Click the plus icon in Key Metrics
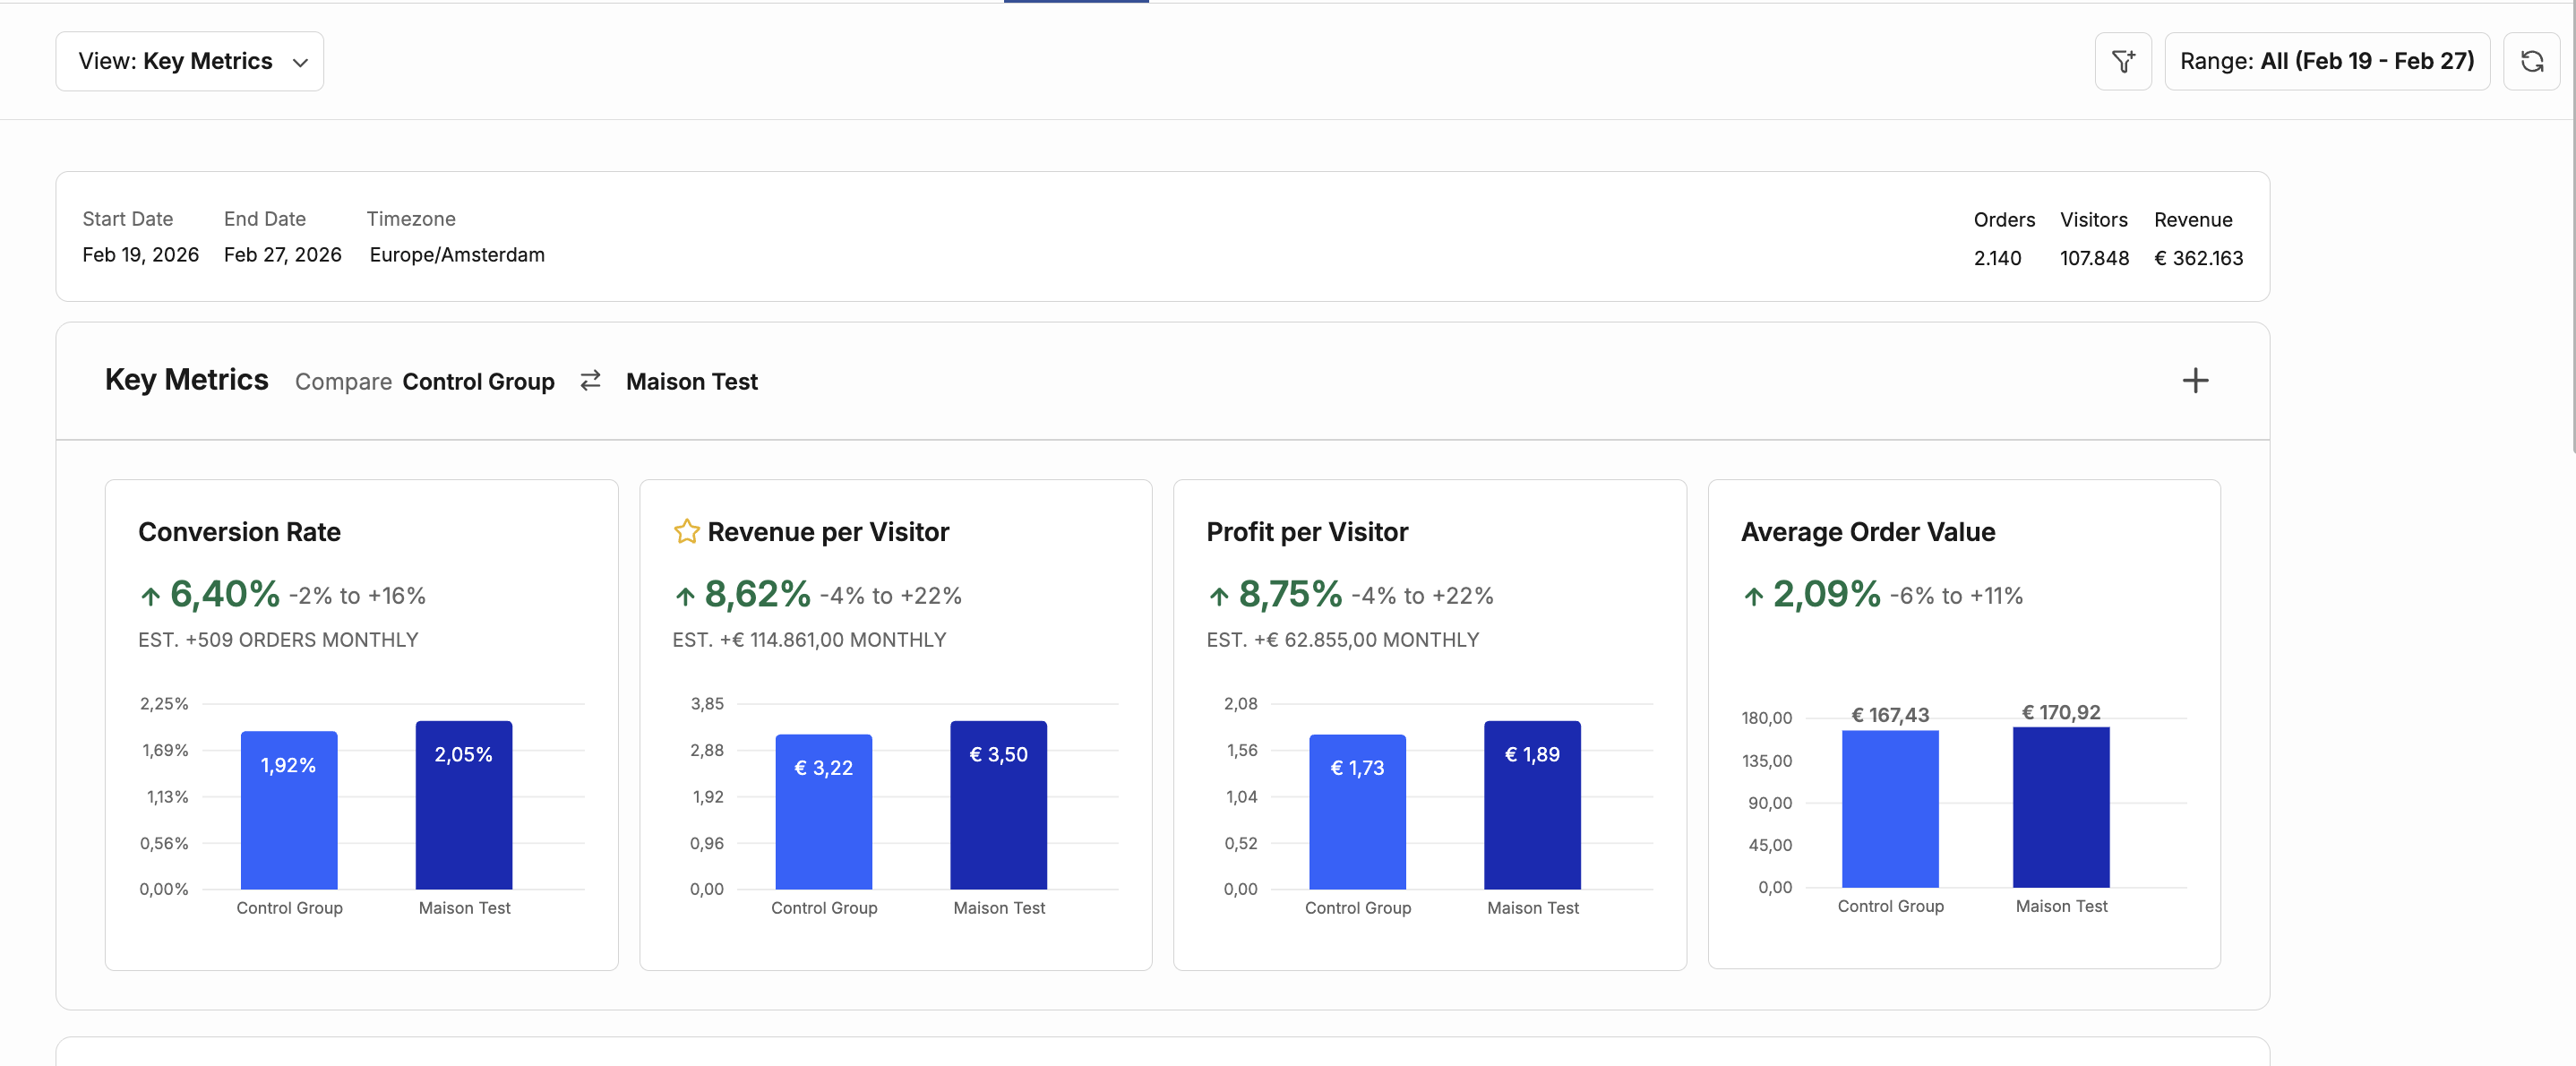Image resolution: width=2576 pixels, height=1066 pixels. [2195, 381]
